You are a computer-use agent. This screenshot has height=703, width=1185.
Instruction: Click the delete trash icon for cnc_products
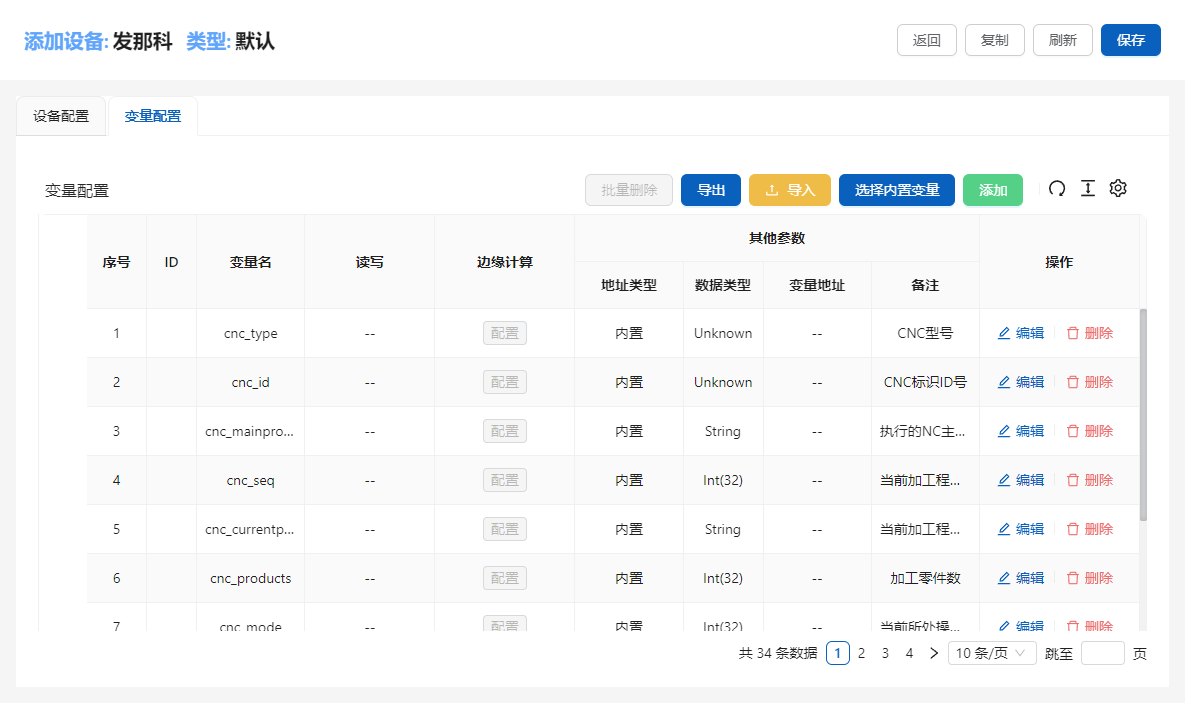1073,578
